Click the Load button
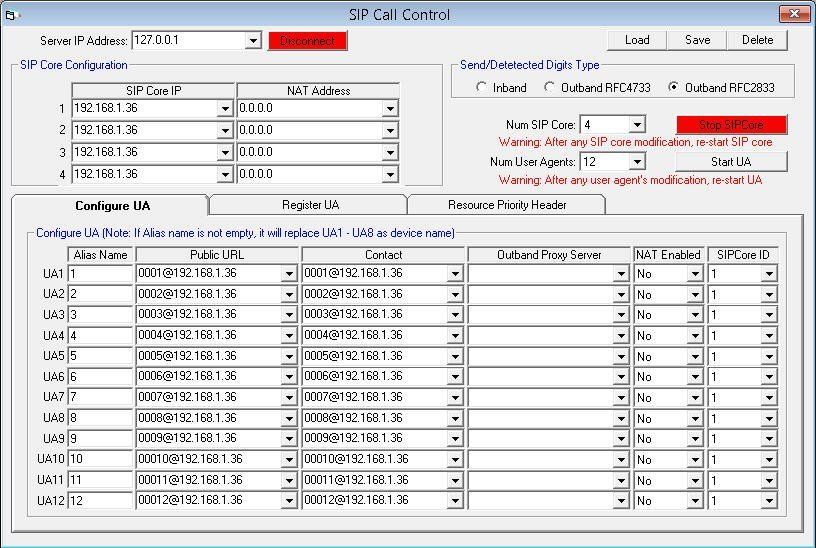The height and width of the screenshot is (548, 816). pos(637,40)
